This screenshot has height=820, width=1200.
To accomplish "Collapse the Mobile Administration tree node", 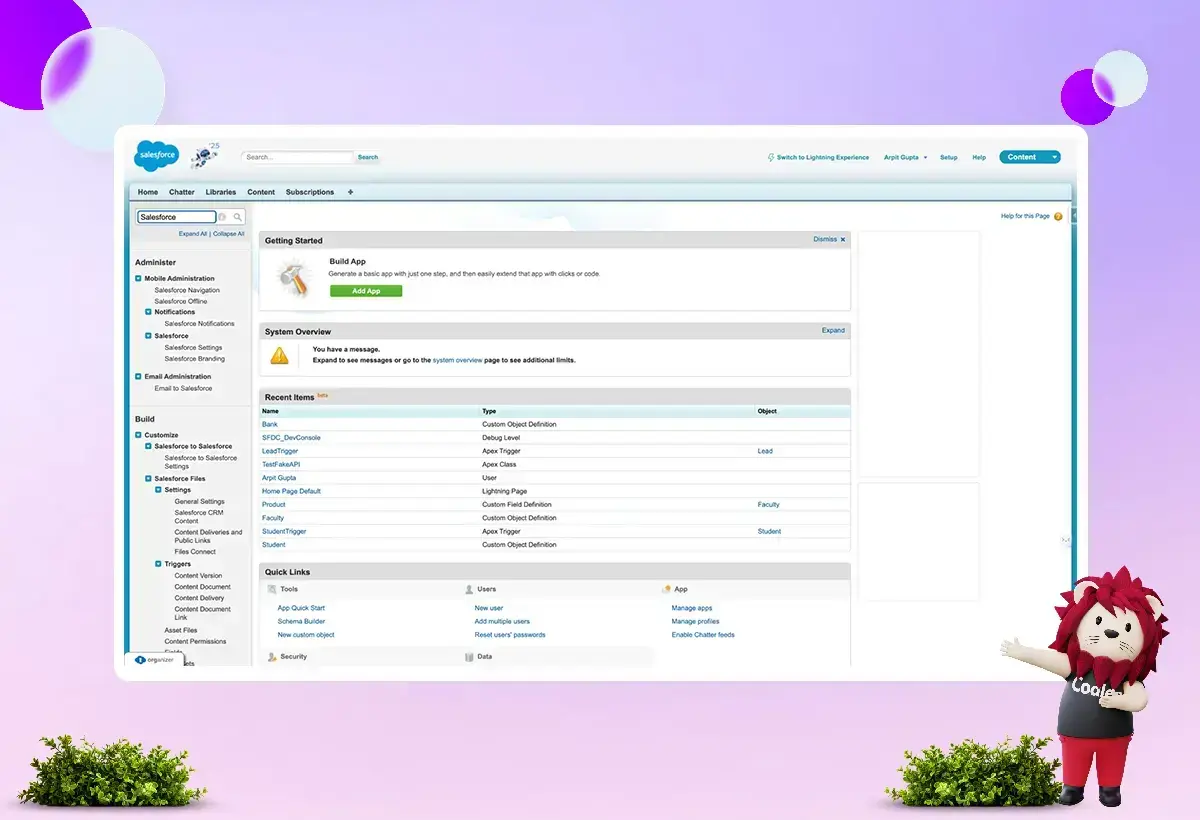I will click(x=139, y=279).
